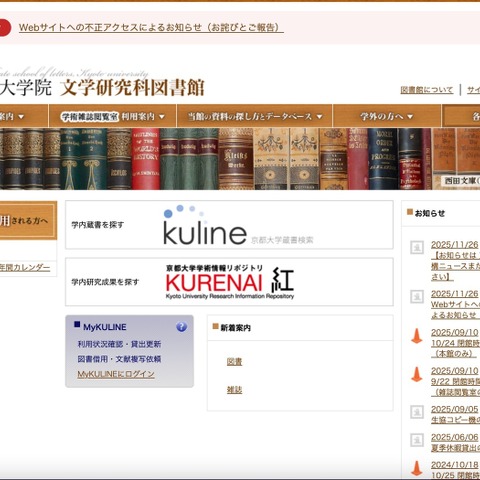This screenshot has height=480, width=480.
Task: Click the お知らせ heading
Action: (x=430, y=213)
